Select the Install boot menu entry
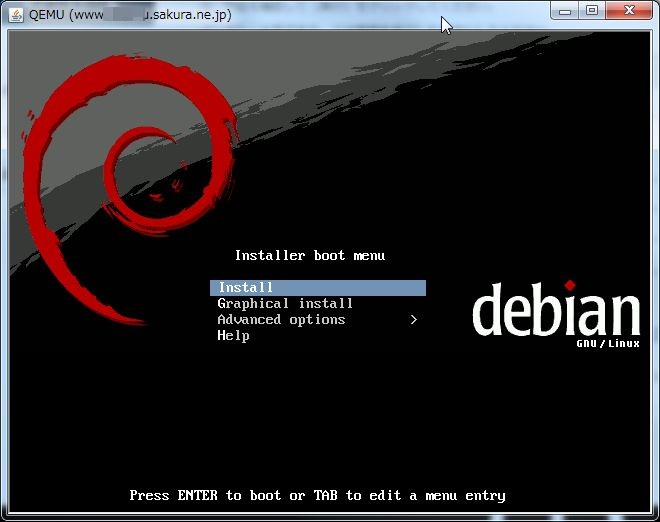The width and height of the screenshot is (660, 522). pyautogui.click(x=318, y=288)
